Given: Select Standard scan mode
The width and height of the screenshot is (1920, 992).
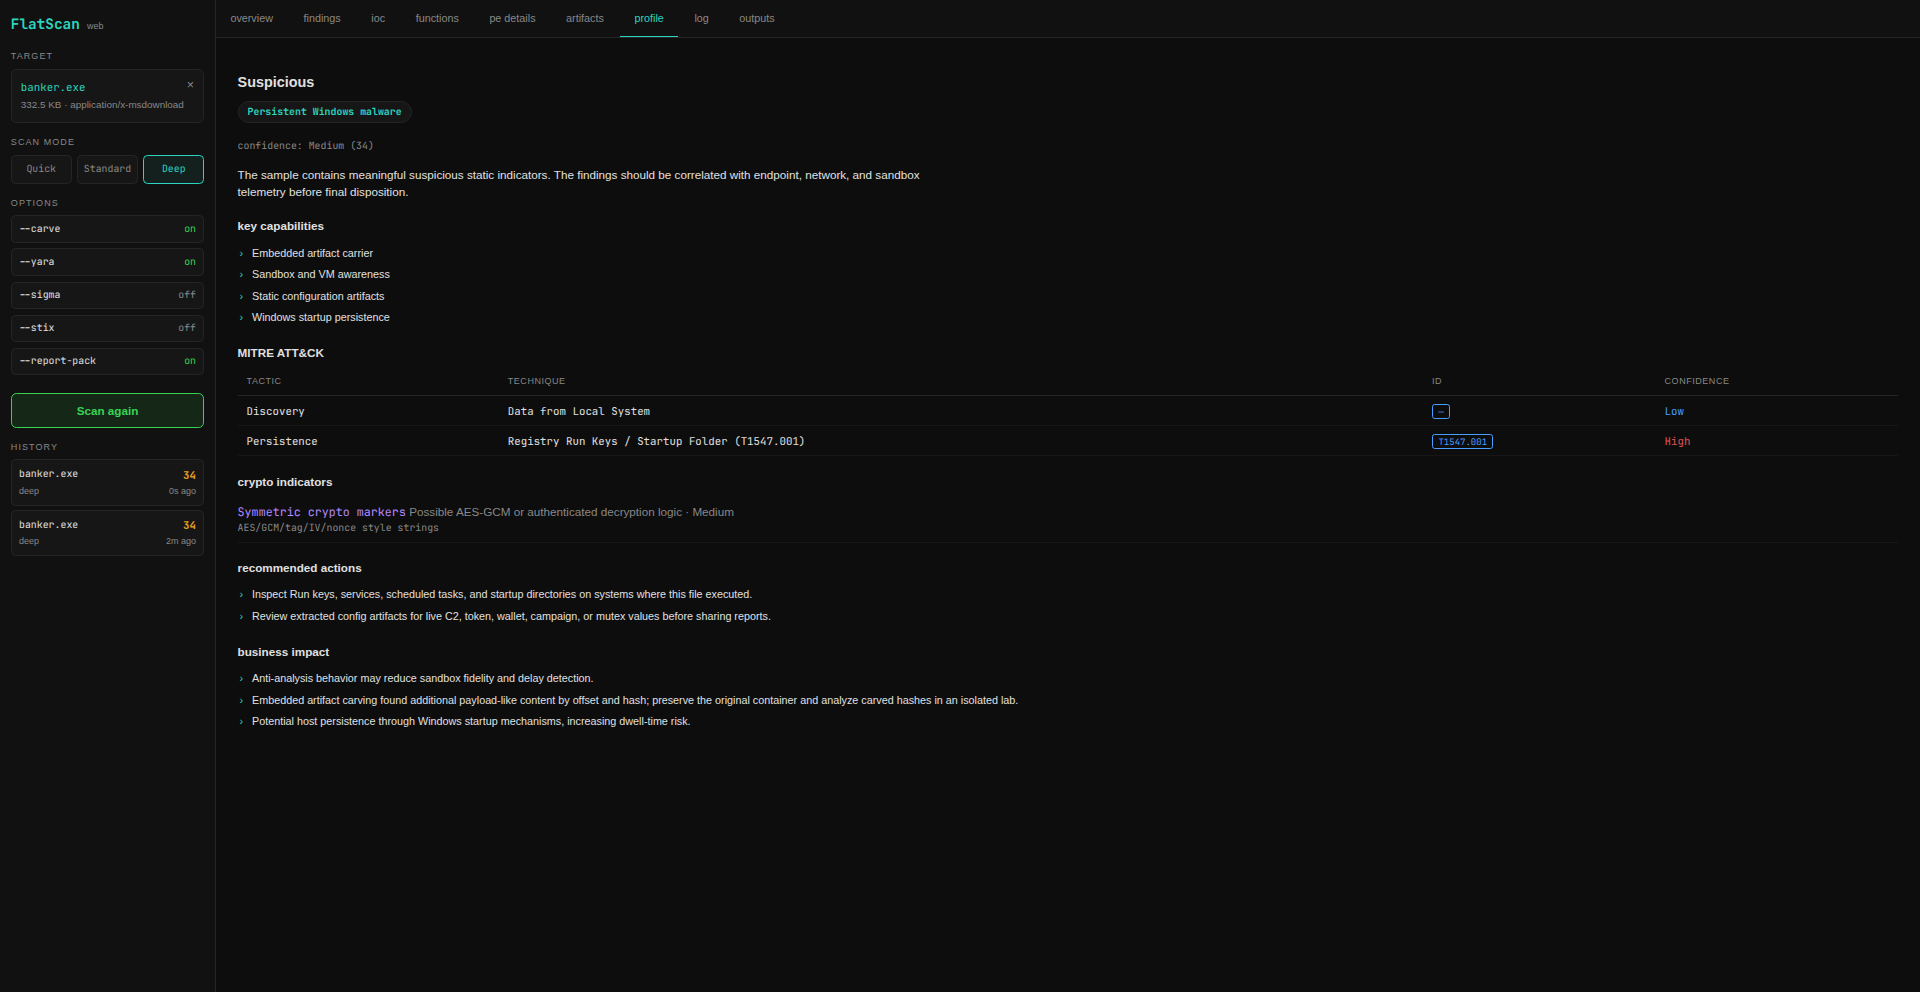Looking at the screenshot, I should point(107,169).
